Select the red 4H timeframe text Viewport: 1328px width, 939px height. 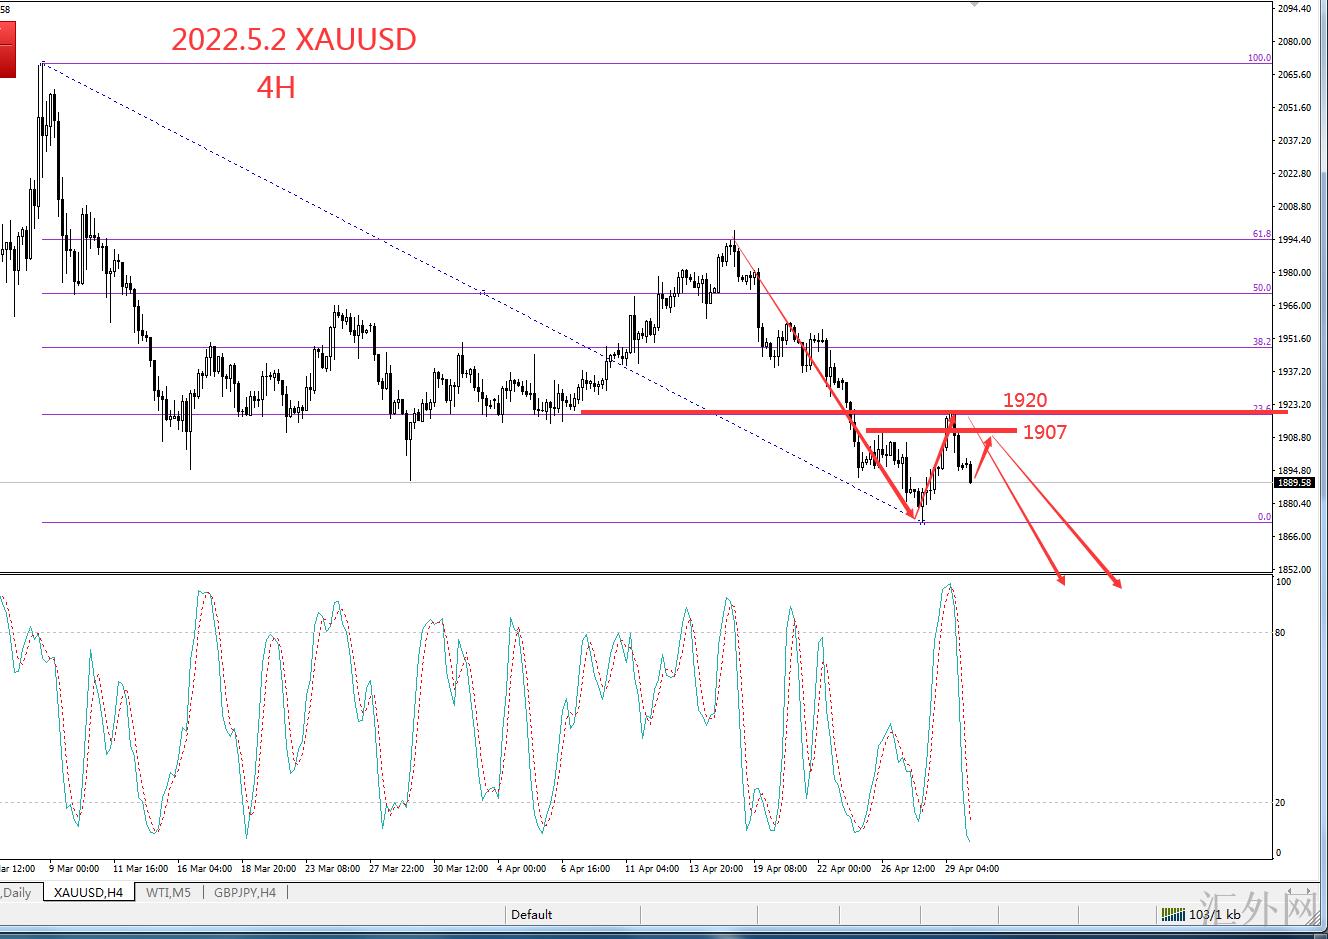click(x=276, y=87)
